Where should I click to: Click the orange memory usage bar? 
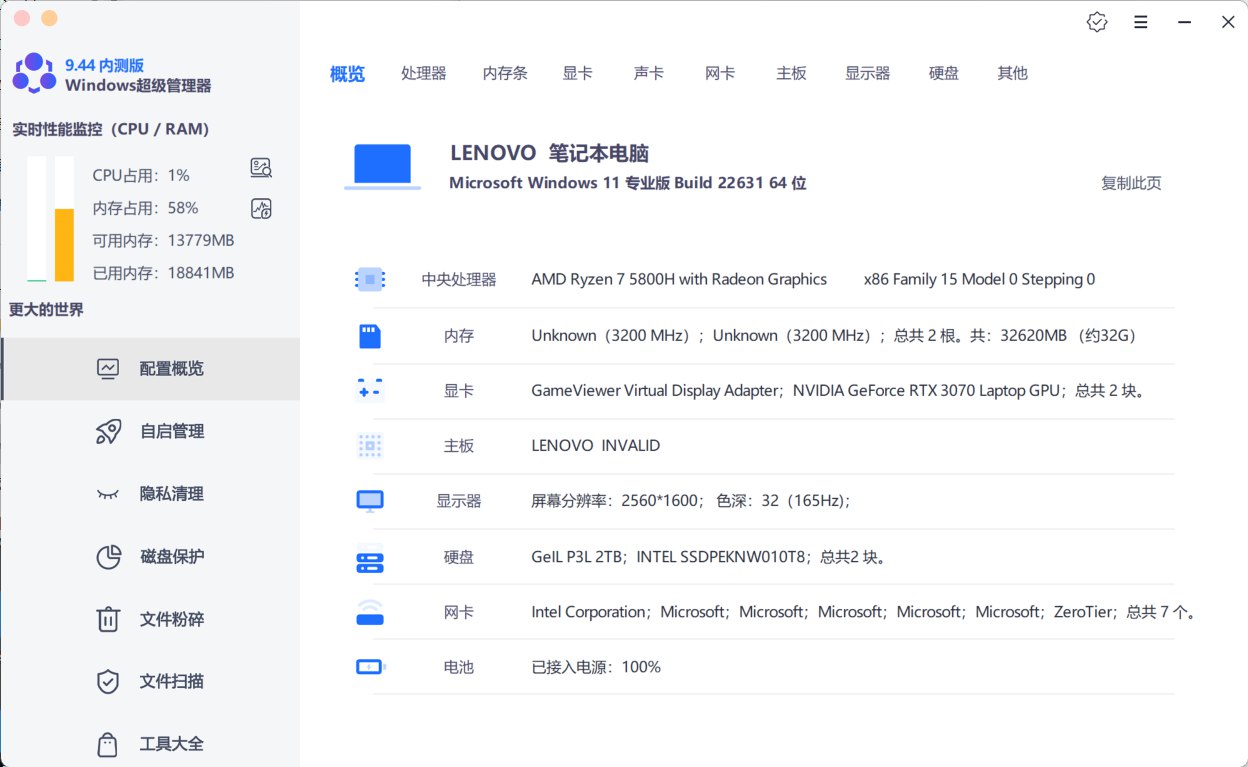pyautogui.click(x=64, y=245)
